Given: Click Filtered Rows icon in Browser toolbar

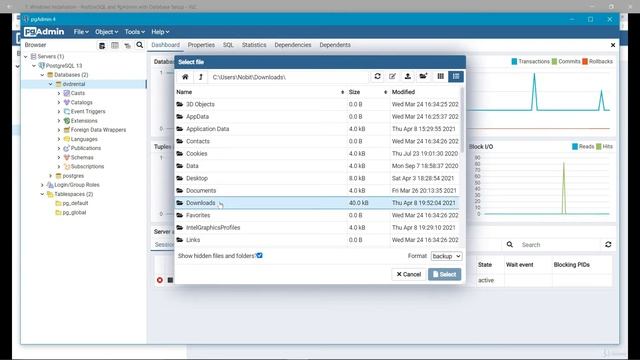Looking at the screenshot, I should pyautogui.click(x=127, y=45).
